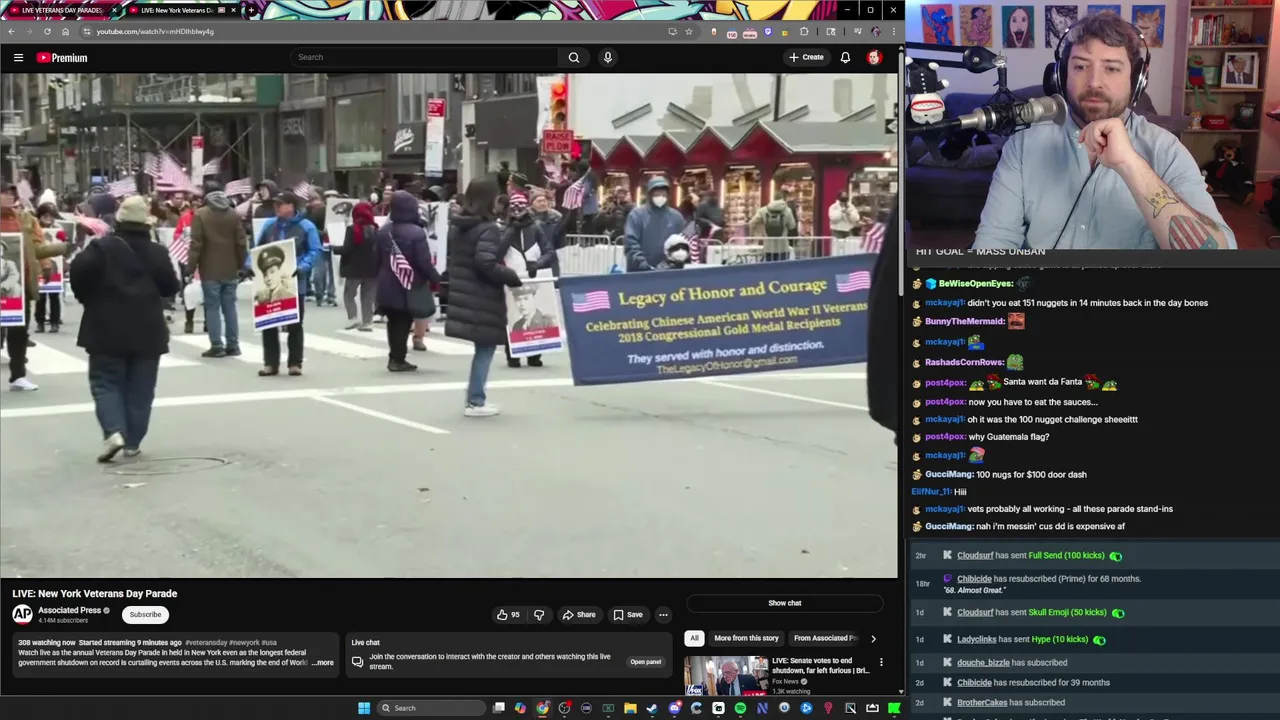The width and height of the screenshot is (1280, 720).
Task: Open the Create dropdown button
Action: [x=806, y=57]
